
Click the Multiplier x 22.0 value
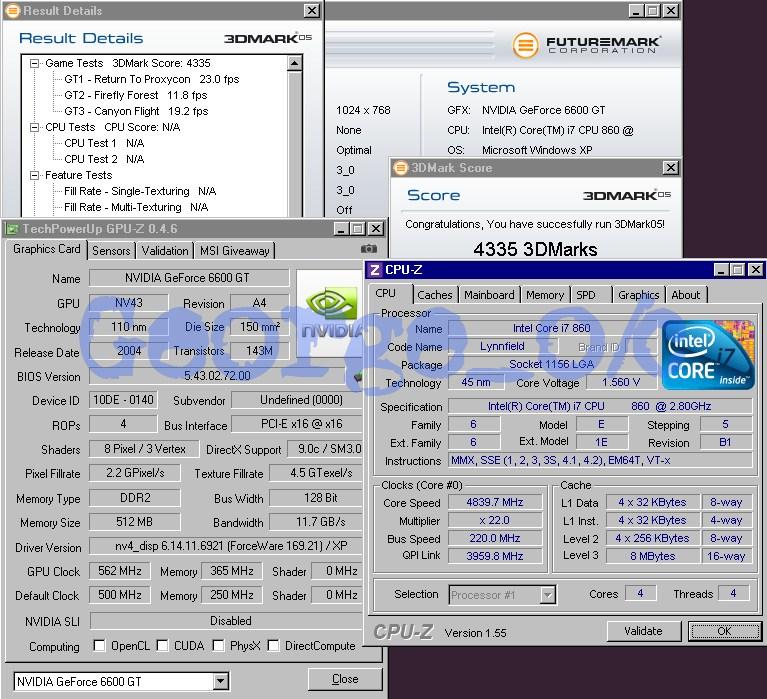coord(495,520)
